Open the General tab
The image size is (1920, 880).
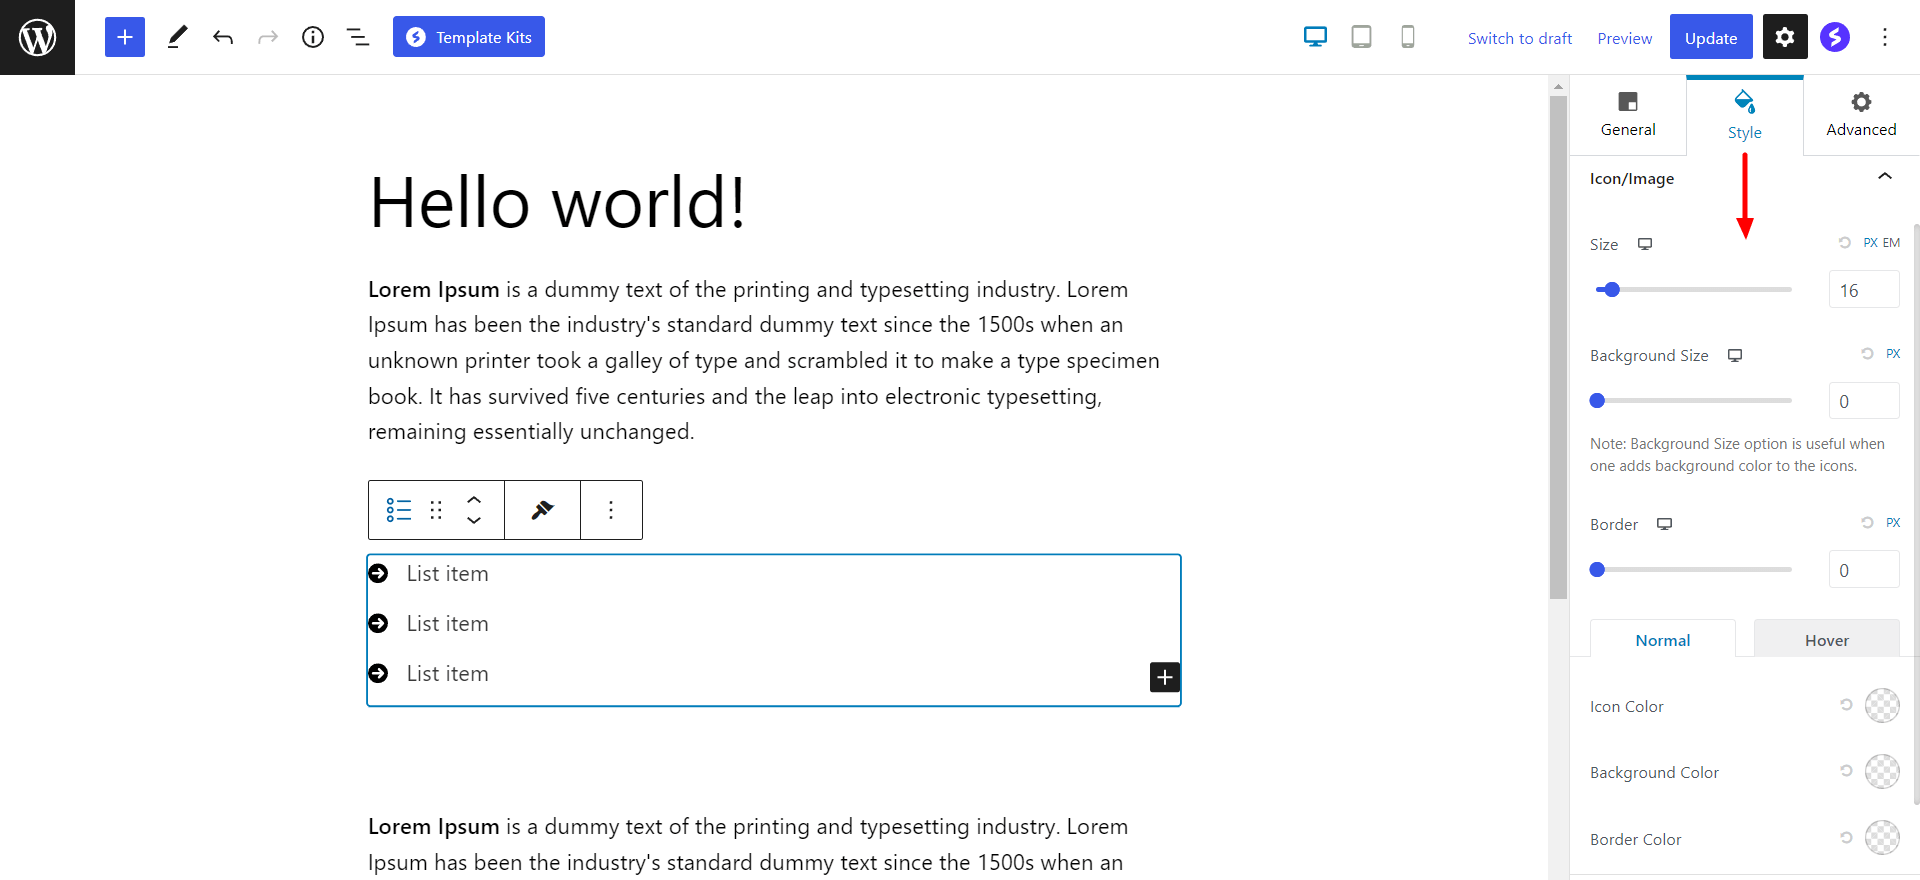coord(1628,115)
